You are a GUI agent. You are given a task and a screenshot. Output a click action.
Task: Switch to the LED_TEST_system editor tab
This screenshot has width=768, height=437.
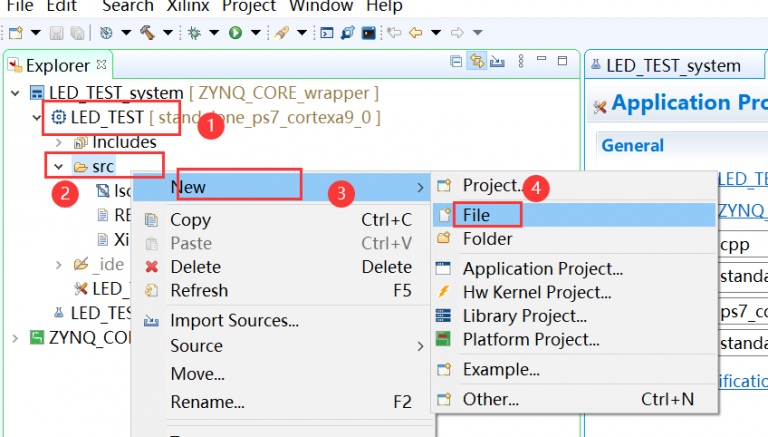(677, 66)
